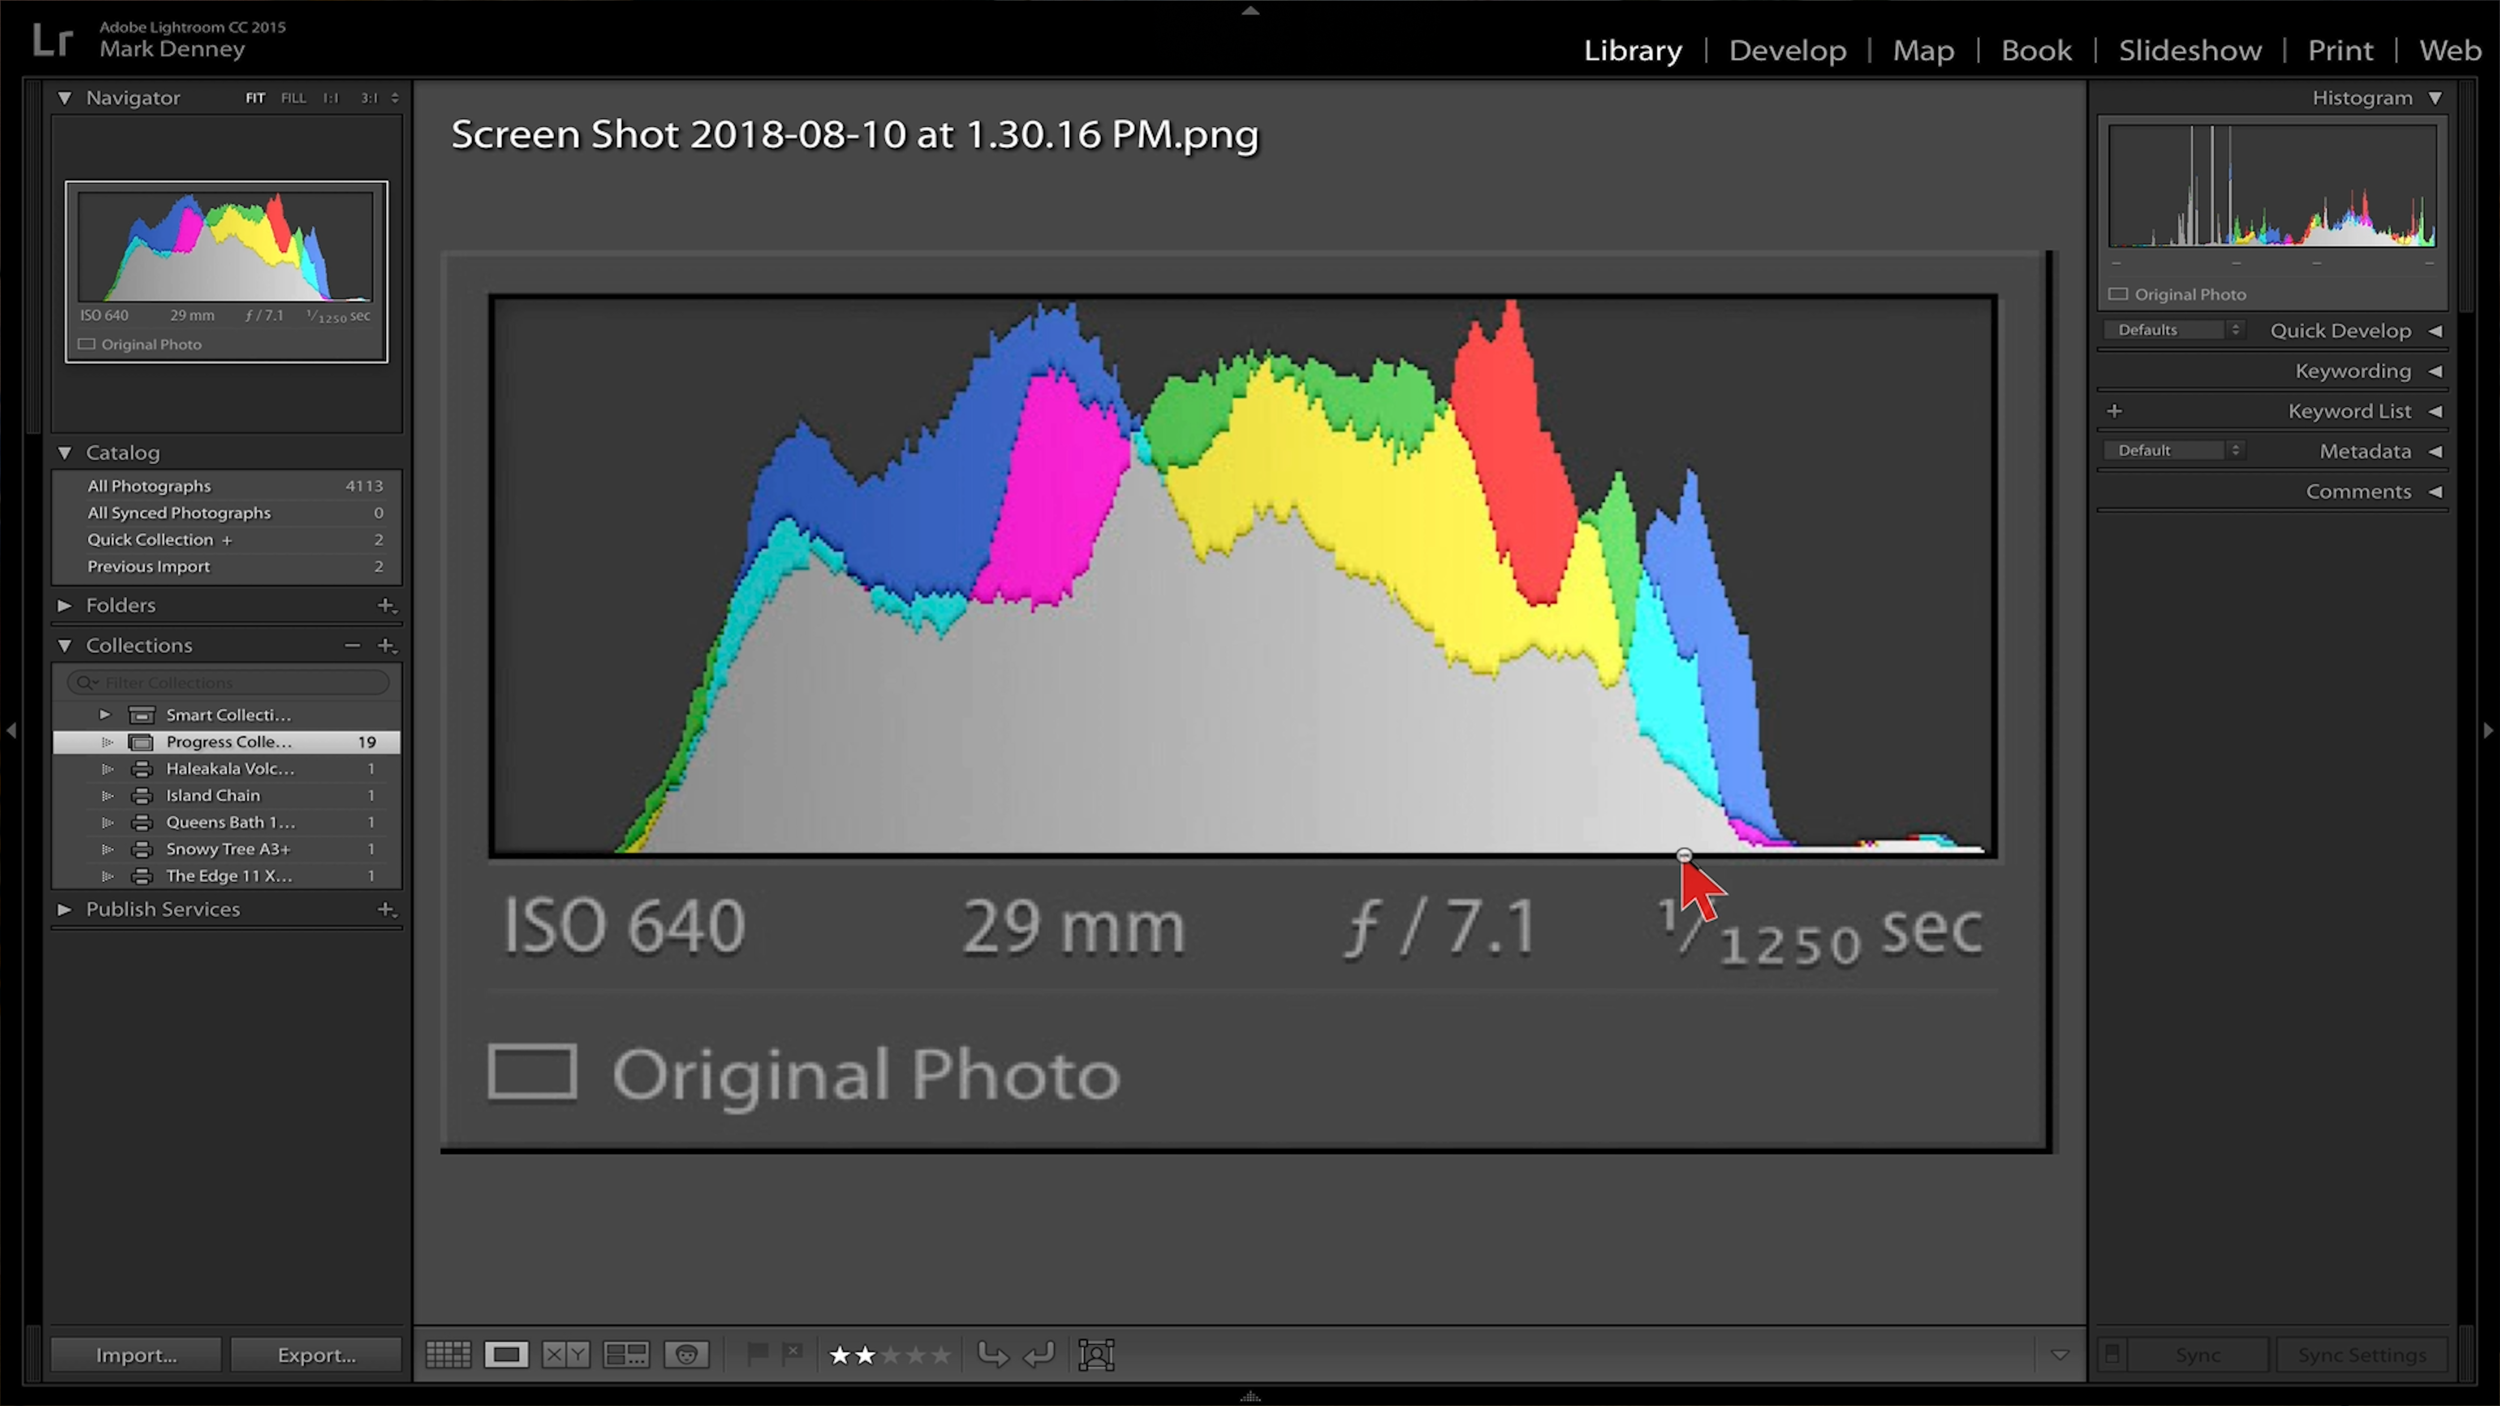This screenshot has height=1406, width=2500.
Task: Flag photo as Picked
Action: click(757, 1354)
